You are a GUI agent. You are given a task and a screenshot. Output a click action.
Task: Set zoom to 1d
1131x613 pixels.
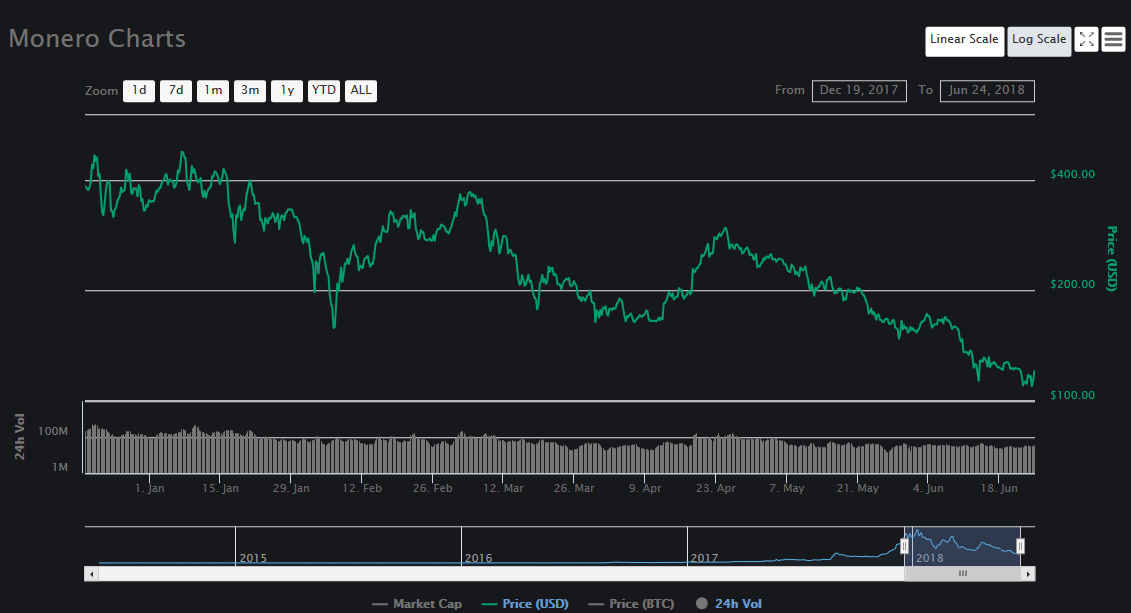point(139,91)
